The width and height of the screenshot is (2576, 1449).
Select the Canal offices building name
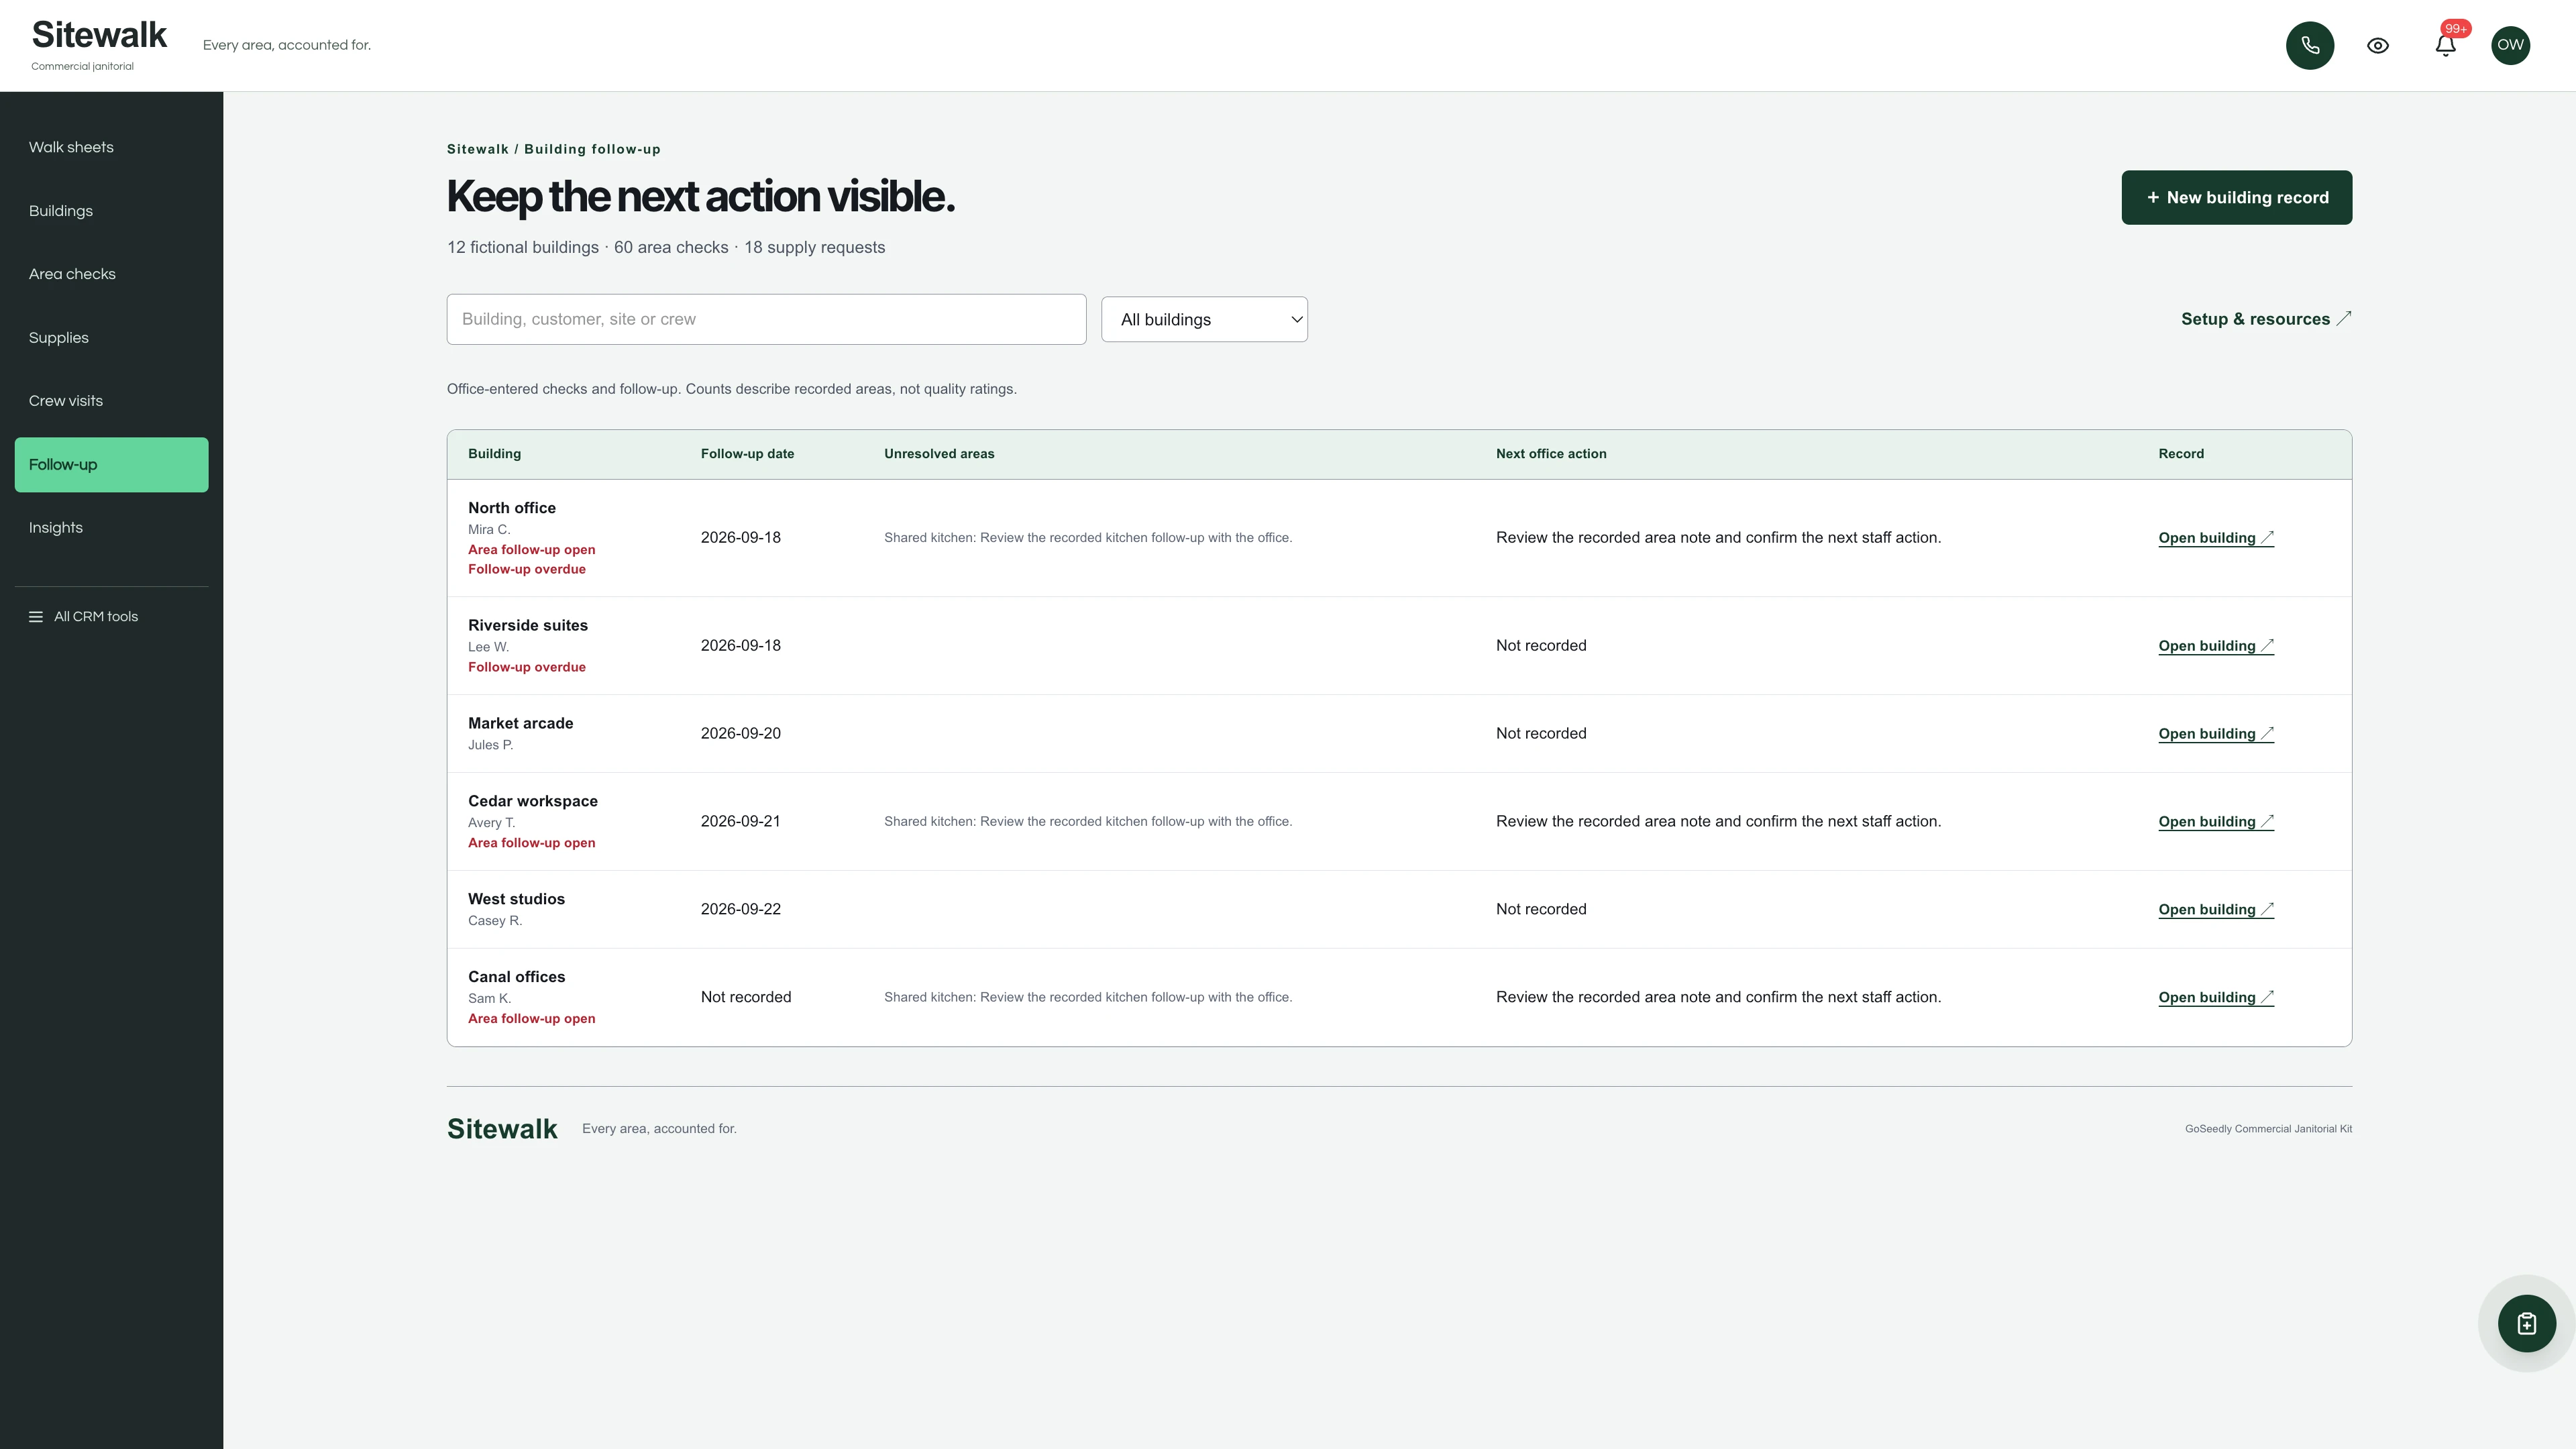click(516, 978)
